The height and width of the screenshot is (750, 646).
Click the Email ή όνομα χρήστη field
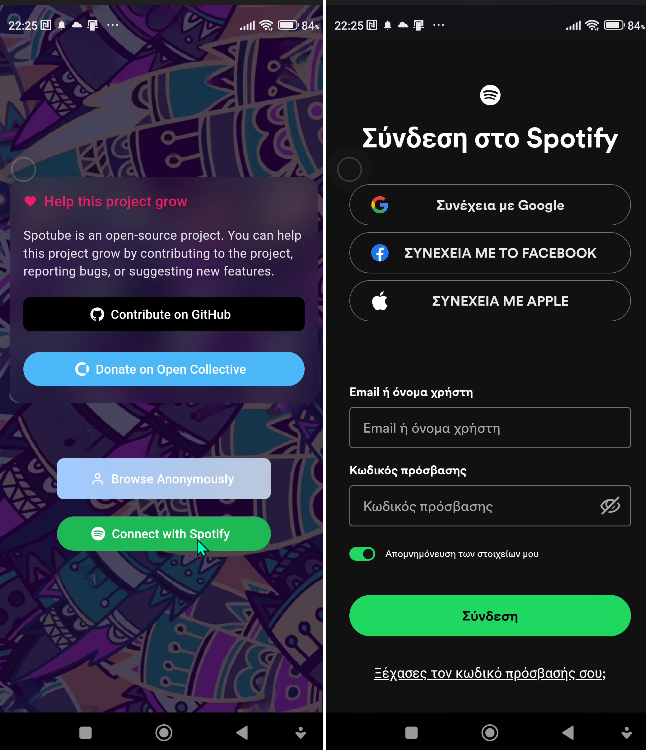[490, 428]
